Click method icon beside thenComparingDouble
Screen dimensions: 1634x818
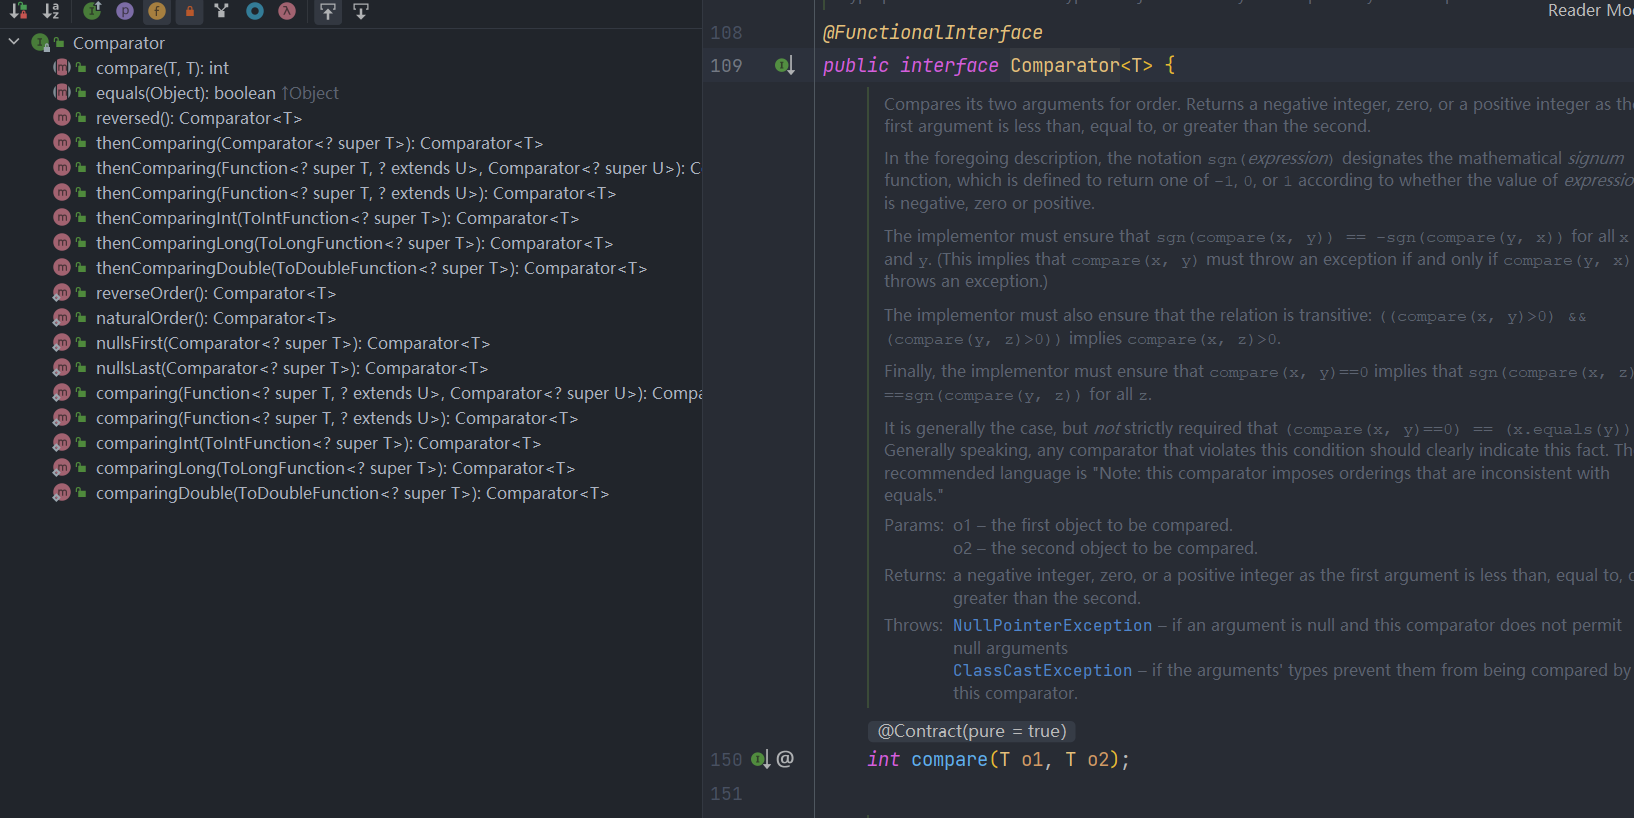pyautogui.click(x=62, y=267)
